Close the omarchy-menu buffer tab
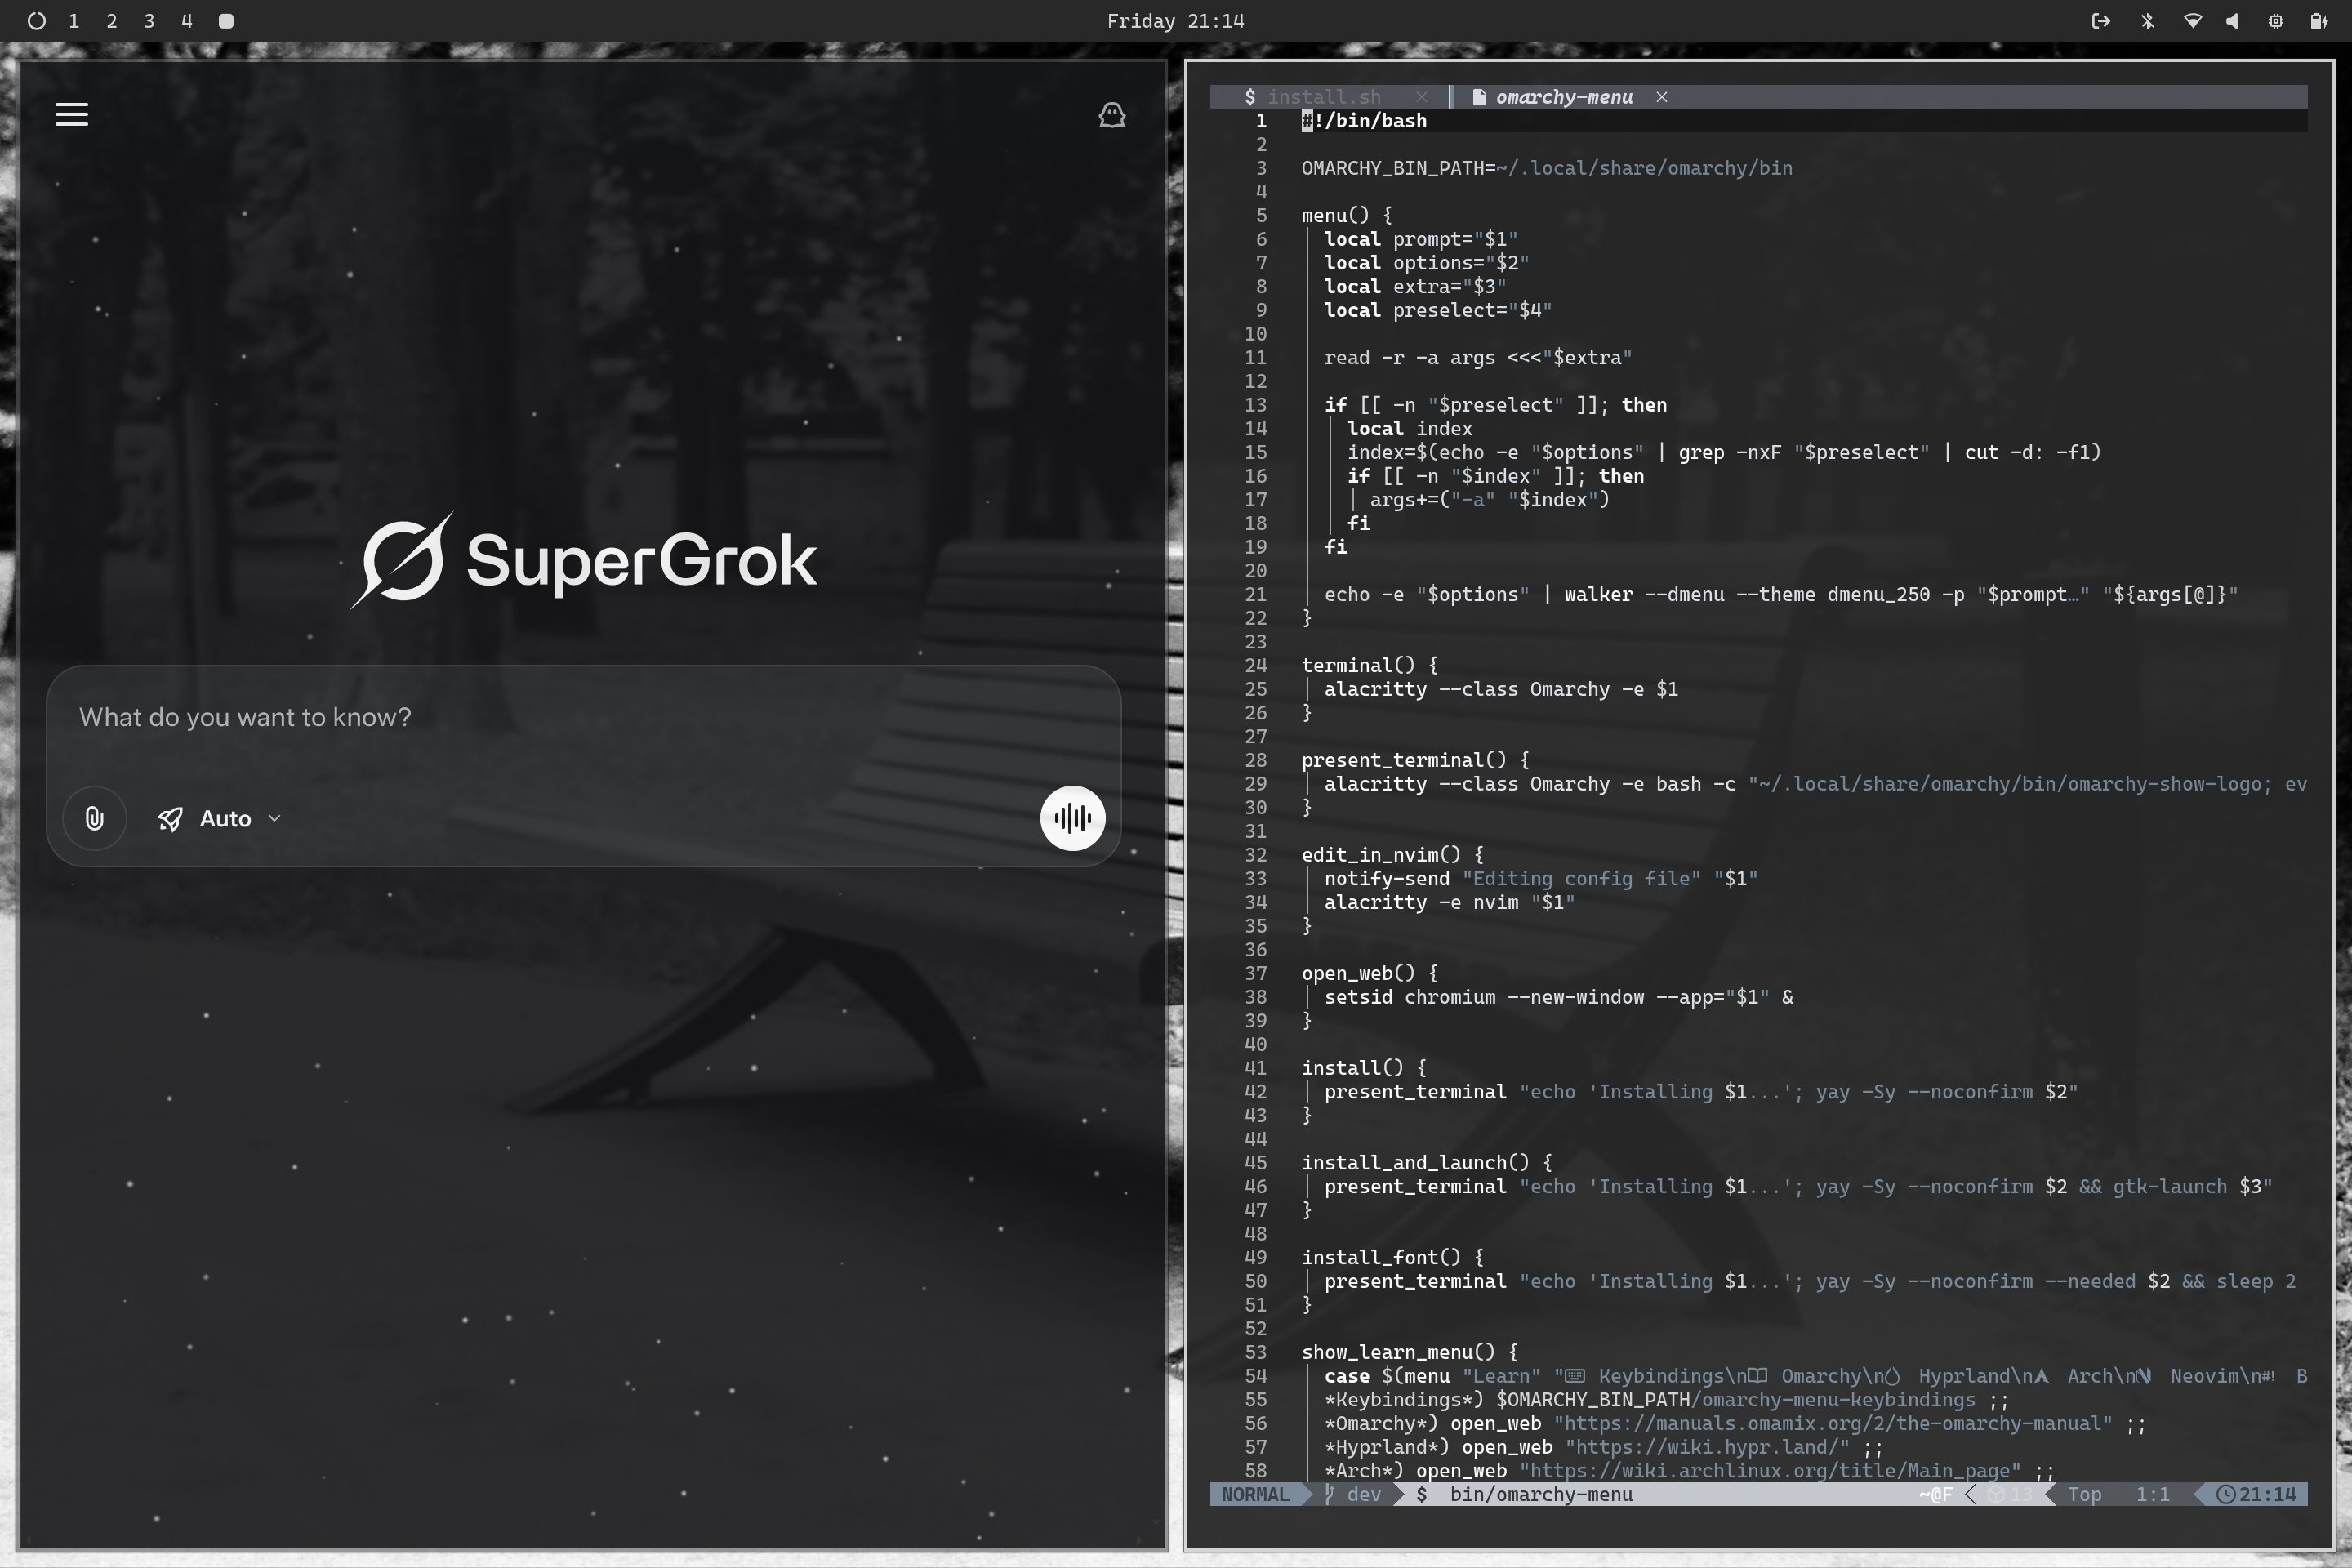2352x1568 pixels. (1661, 97)
